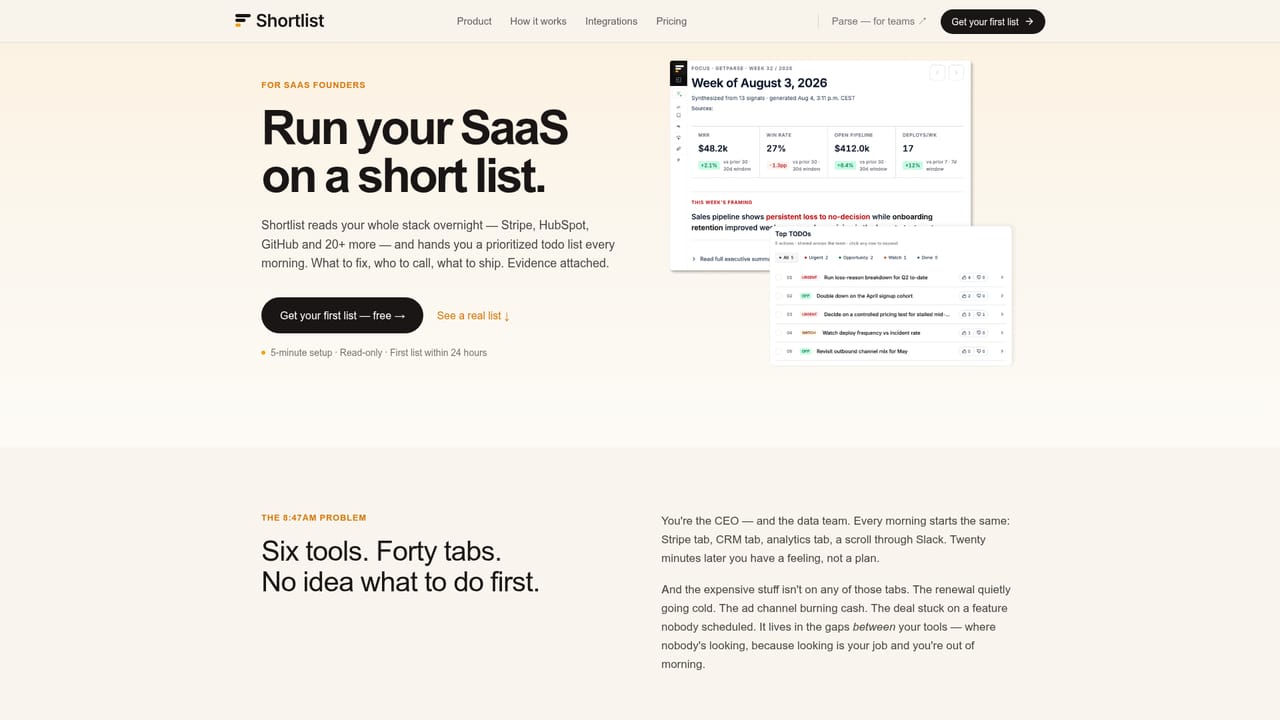Image resolution: width=1280 pixels, height=720 pixels.
Task: Upvote "Double down on the April signup cohort"
Action: tap(965, 296)
